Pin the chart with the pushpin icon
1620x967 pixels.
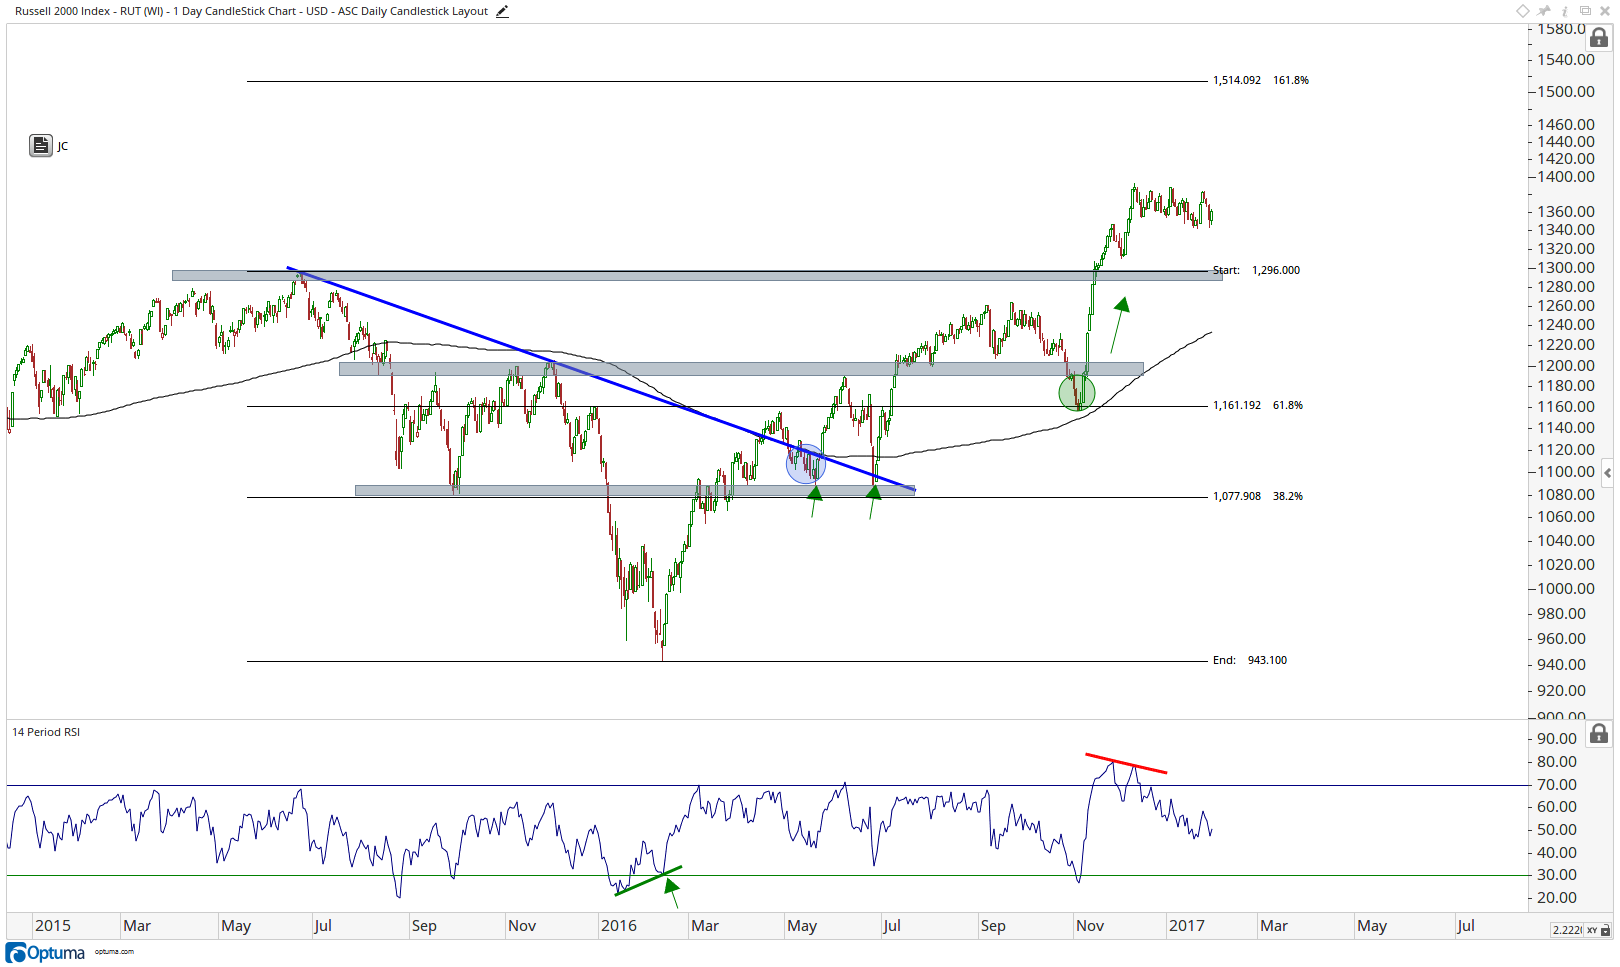click(x=1545, y=11)
